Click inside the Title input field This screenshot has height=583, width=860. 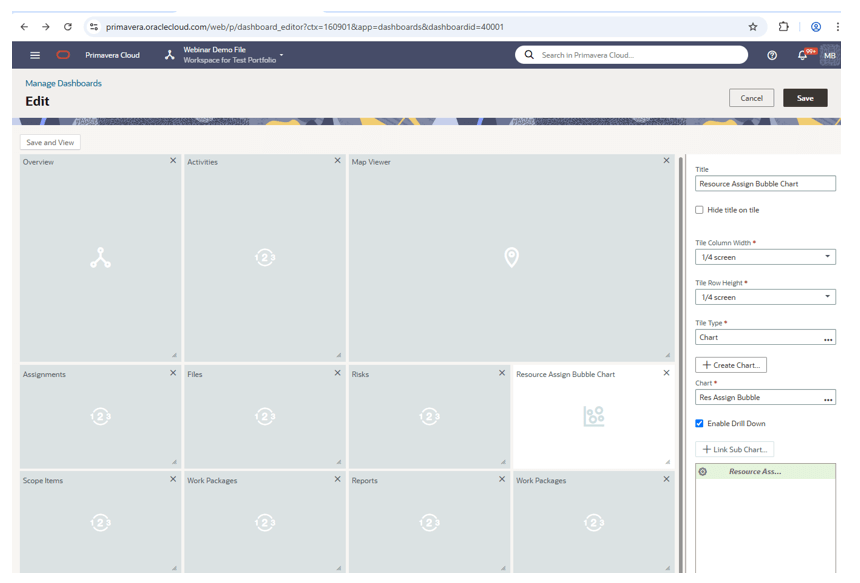[x=765, y=183]
